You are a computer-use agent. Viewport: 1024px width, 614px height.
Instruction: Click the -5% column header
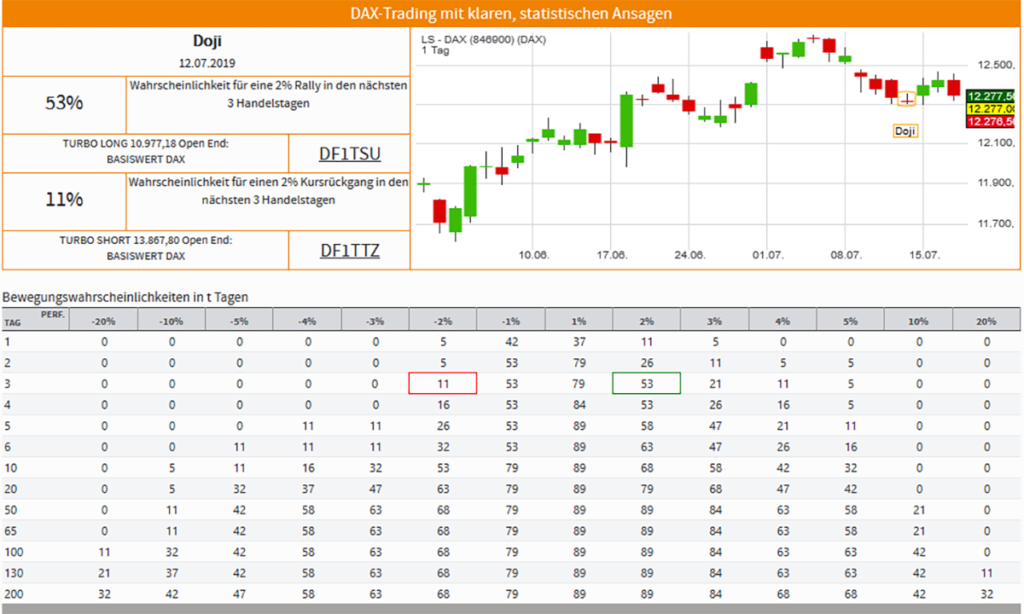[239, 321]
